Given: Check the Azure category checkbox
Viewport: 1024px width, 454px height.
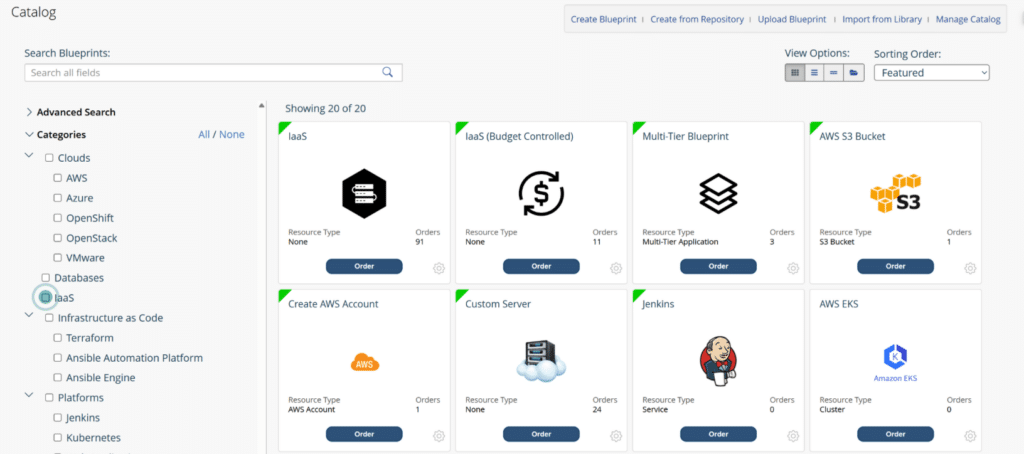Looking at the screenshot, I should pos(57,198).
